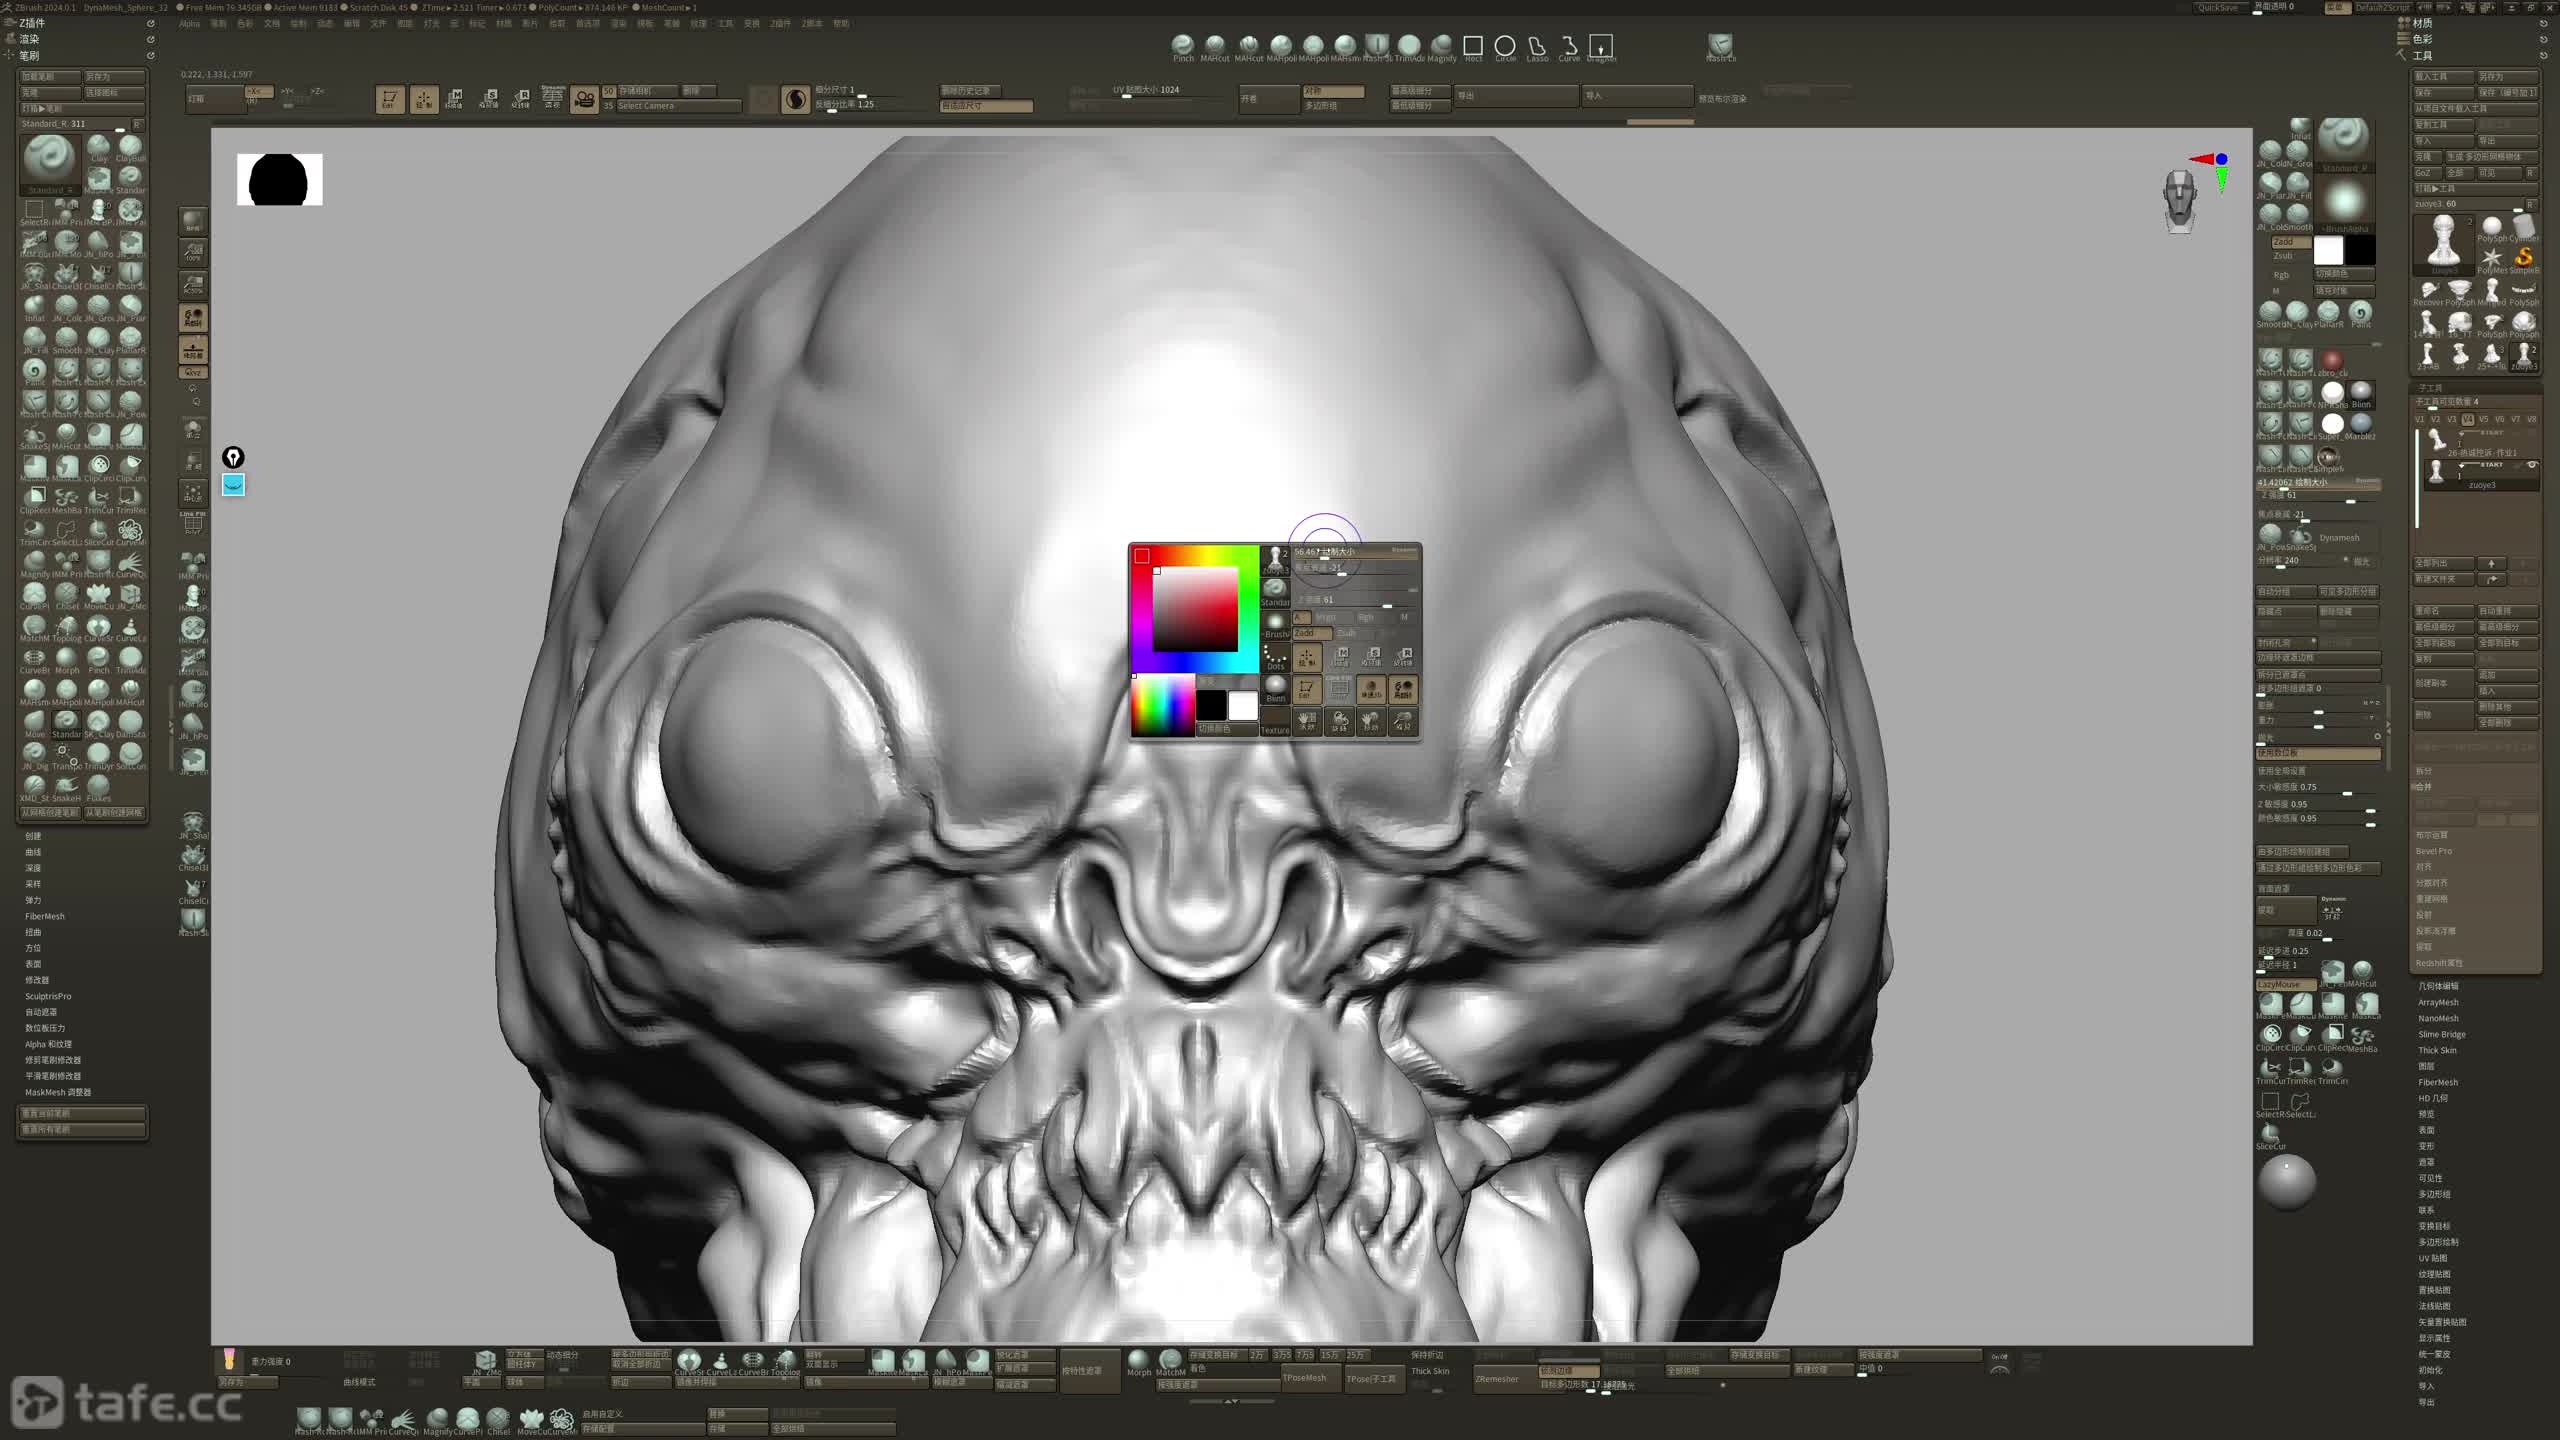
Task: Pick the Clay brush in left palette
Action: click(99, 149)
